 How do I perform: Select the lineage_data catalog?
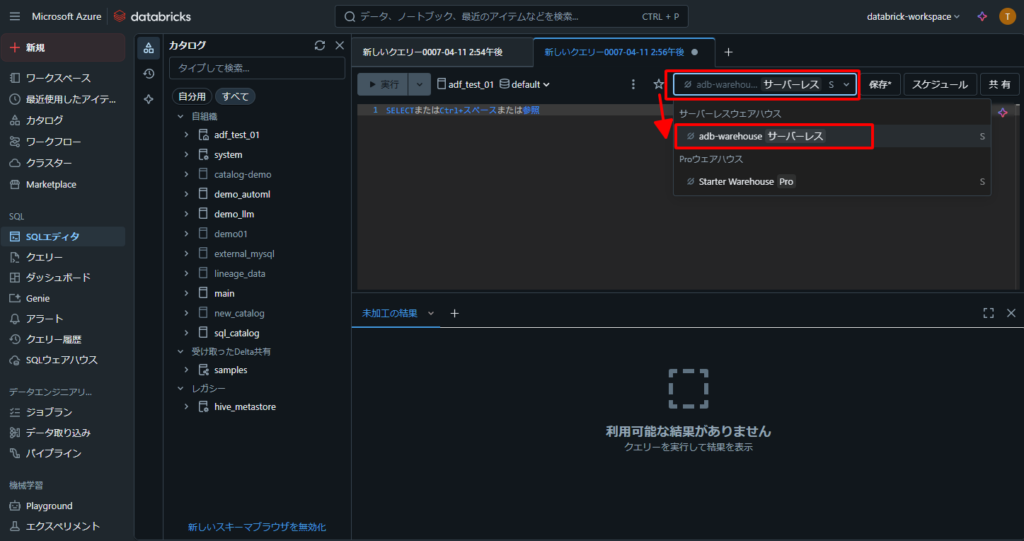tap(240, 274)
